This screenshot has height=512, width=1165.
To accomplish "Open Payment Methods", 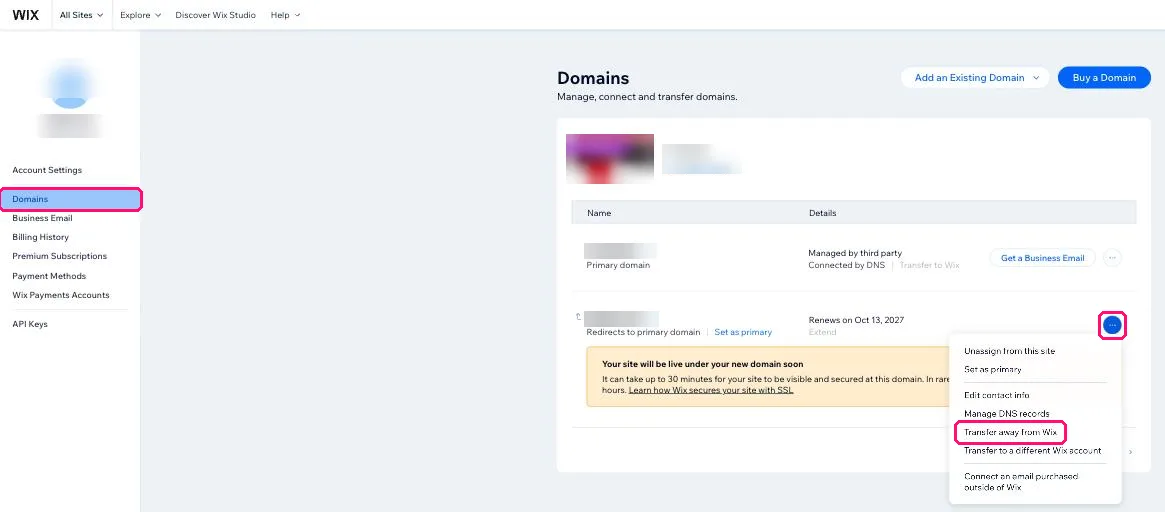I will click(49, 276).
